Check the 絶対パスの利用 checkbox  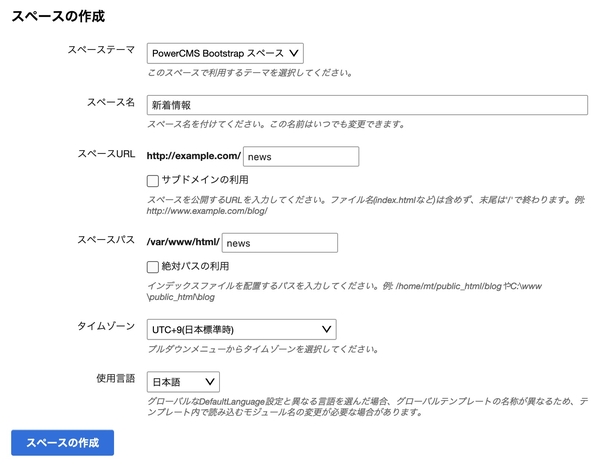153,267
